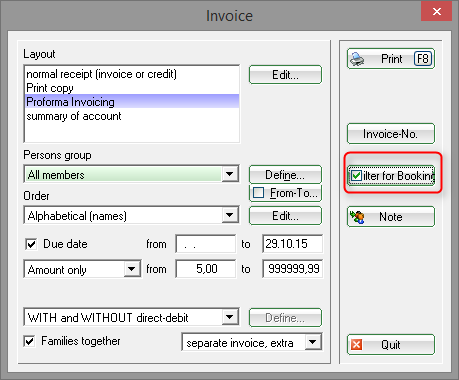Click WITH and WITHOUT direct-debit combo box
459x380 pixels.
[131, 317]
